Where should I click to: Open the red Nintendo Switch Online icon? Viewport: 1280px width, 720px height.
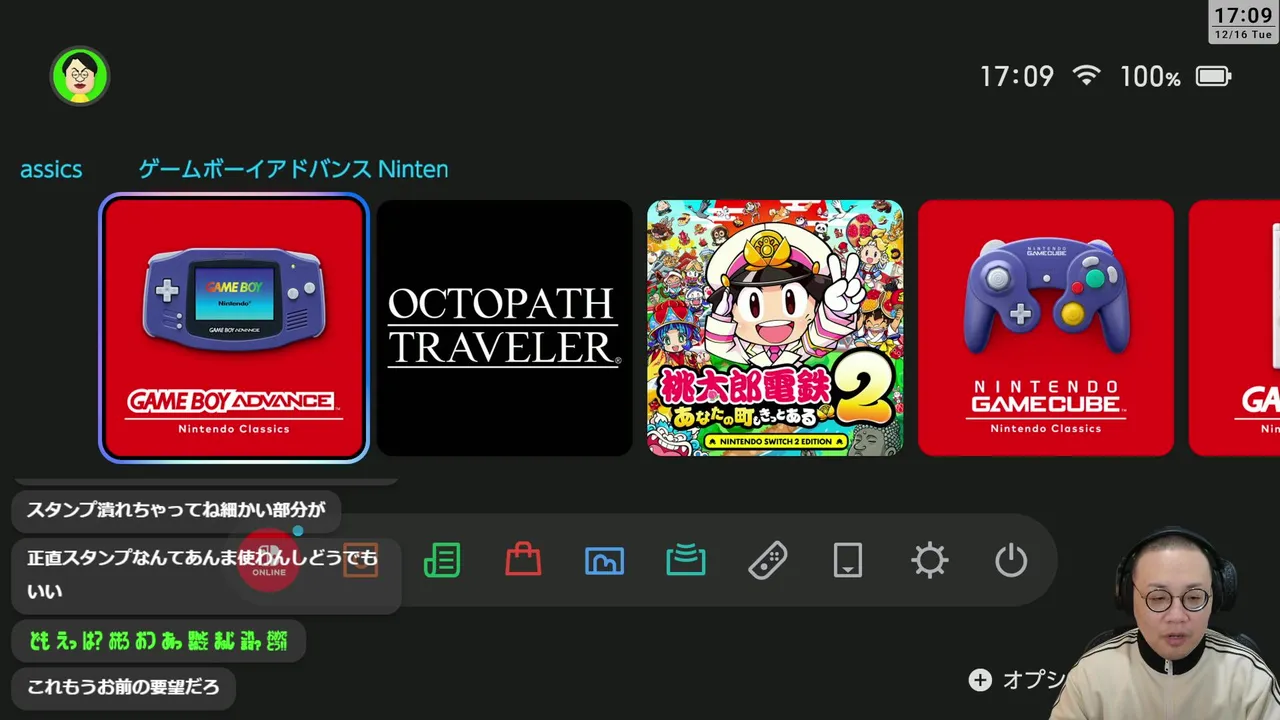[x=269, y=561]
